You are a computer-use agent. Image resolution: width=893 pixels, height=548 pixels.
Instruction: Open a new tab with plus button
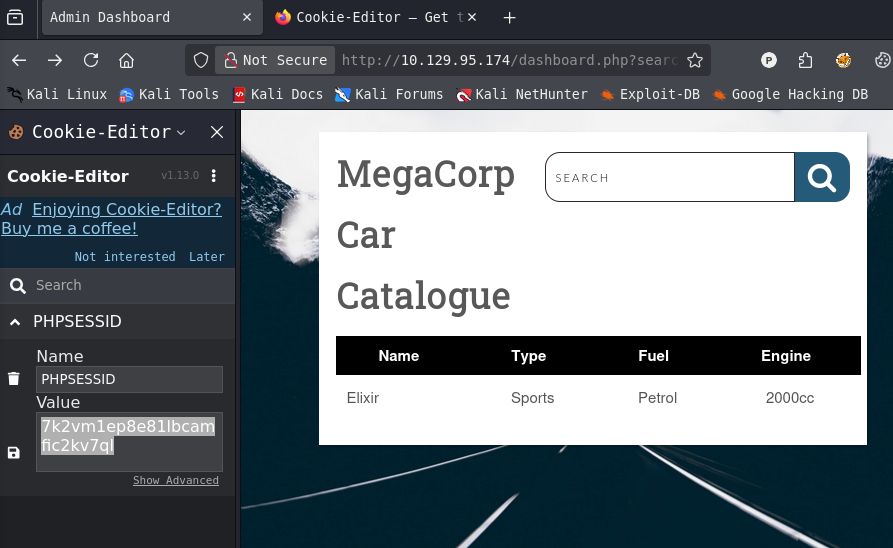pyautogui.click(x=510, y=18)
